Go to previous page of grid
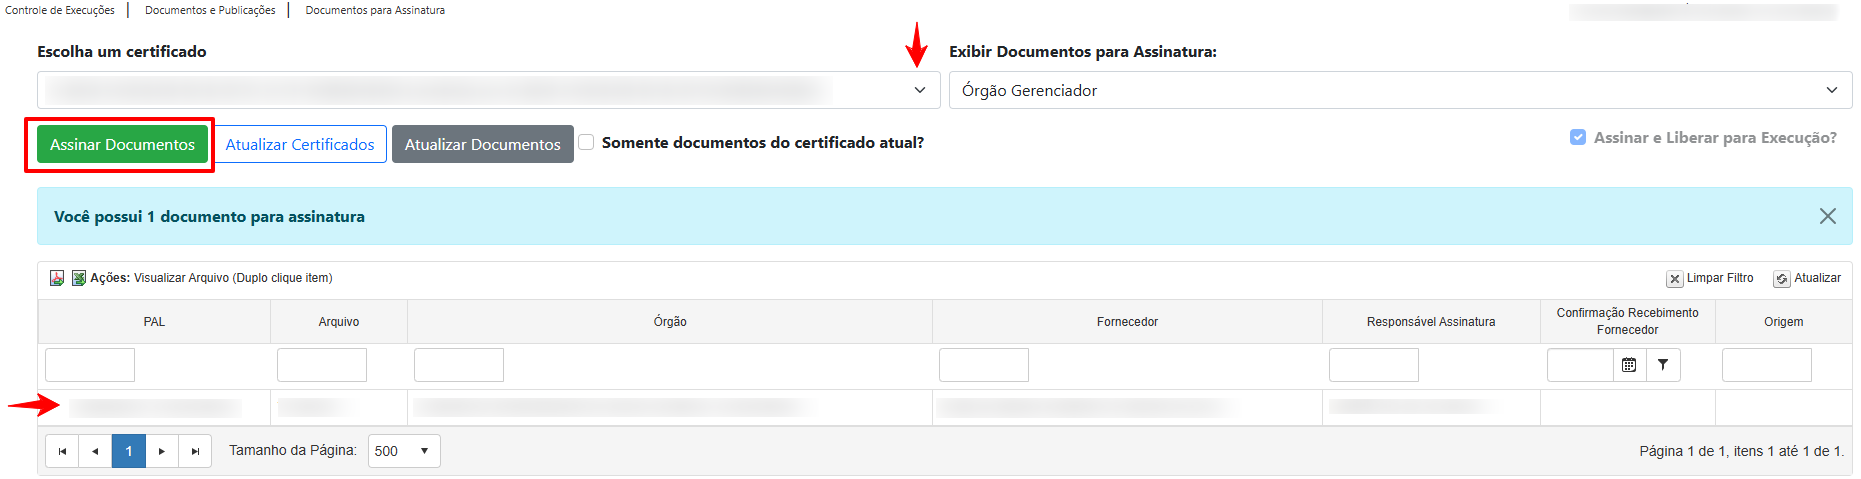This screenshot has width=1861, height=479. pyautogui.click(x=95, y=451)
